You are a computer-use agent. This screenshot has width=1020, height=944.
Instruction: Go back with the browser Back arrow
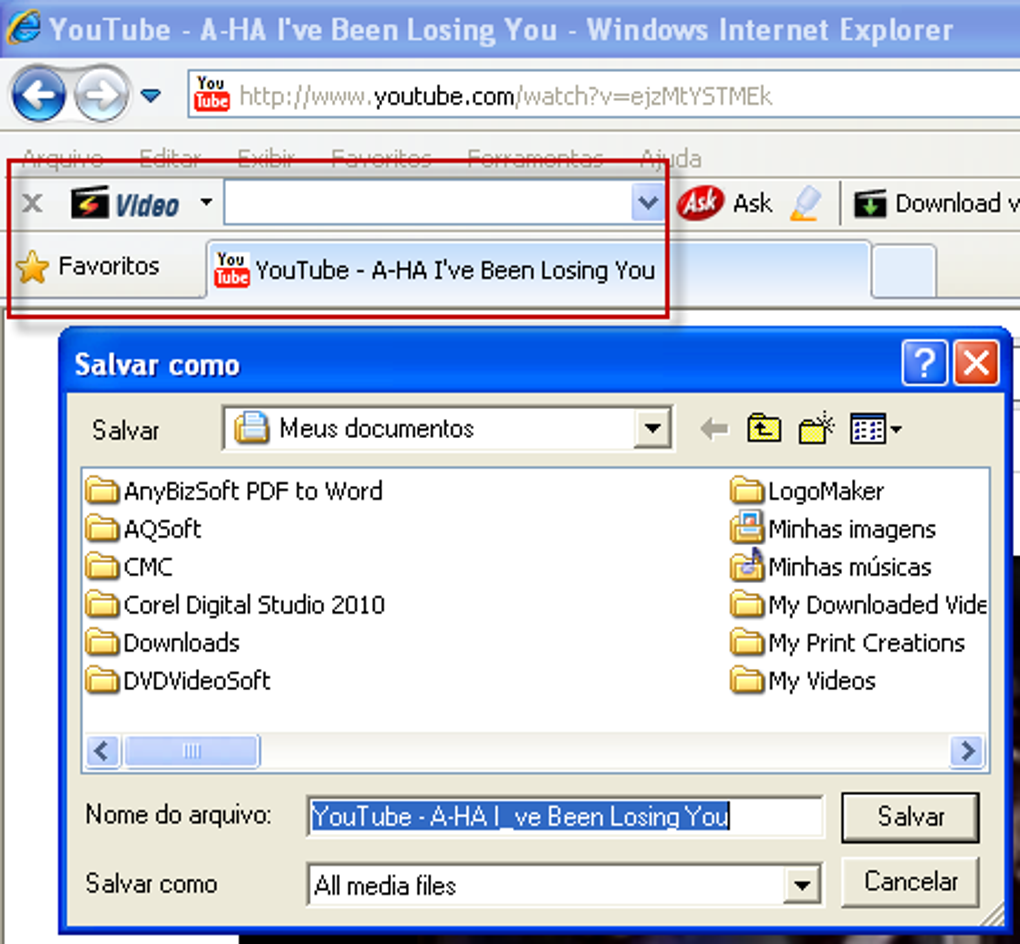click(x=38, y=96)
